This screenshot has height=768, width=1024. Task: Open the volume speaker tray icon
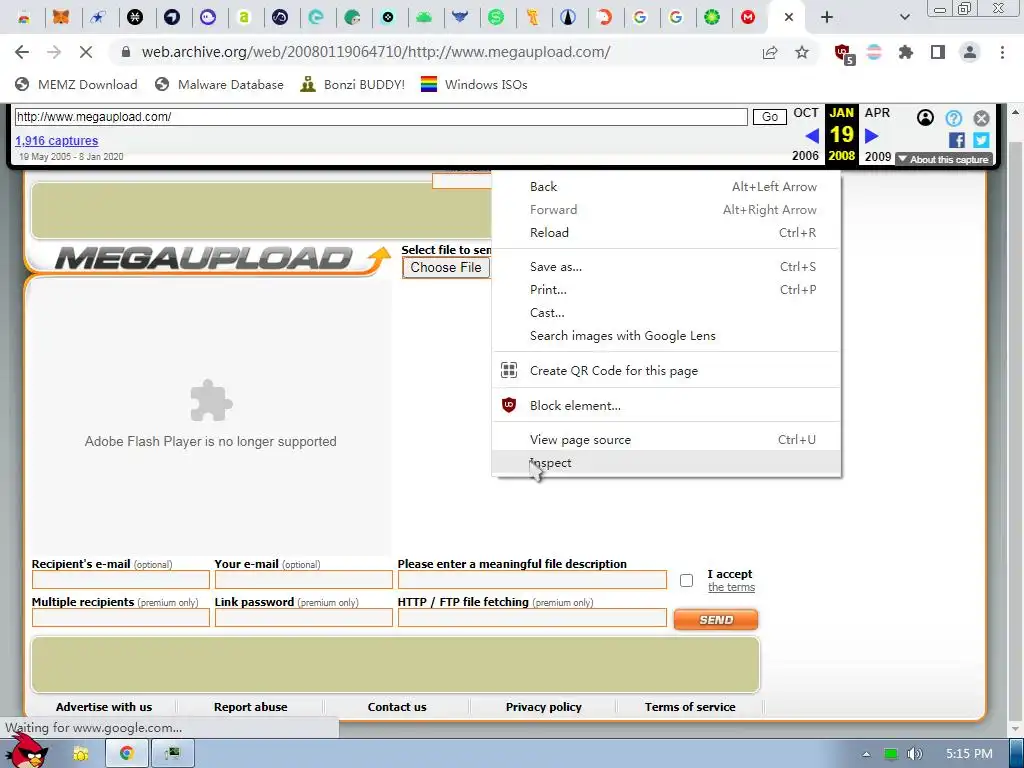(915, 754)
